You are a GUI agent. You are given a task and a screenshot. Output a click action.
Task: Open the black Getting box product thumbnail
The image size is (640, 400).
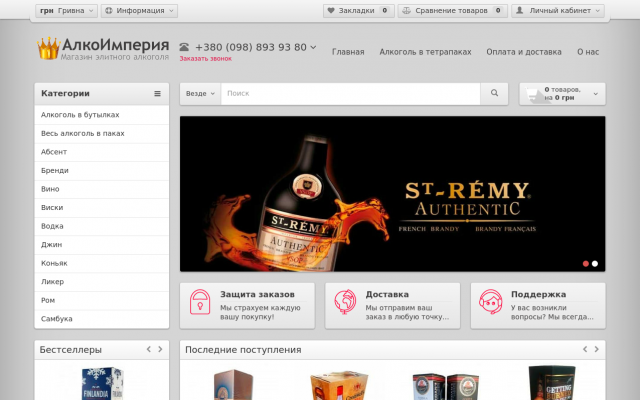pos(552,383)
